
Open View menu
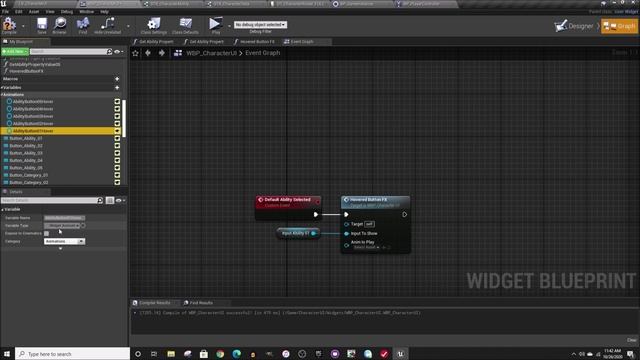click(x=50, y=12)
